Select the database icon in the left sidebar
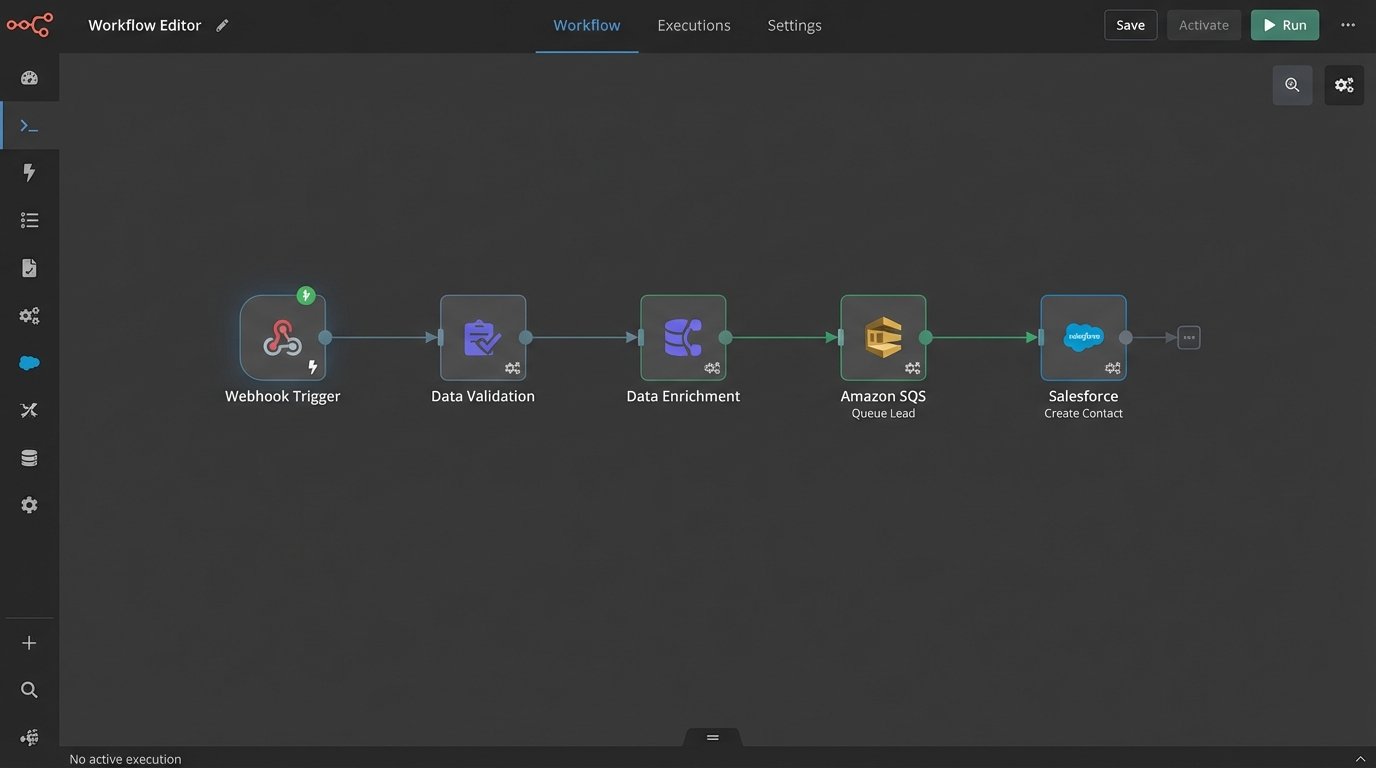Image resolution: width=1376 pixels, height=768 pixels. click(26, 456)
